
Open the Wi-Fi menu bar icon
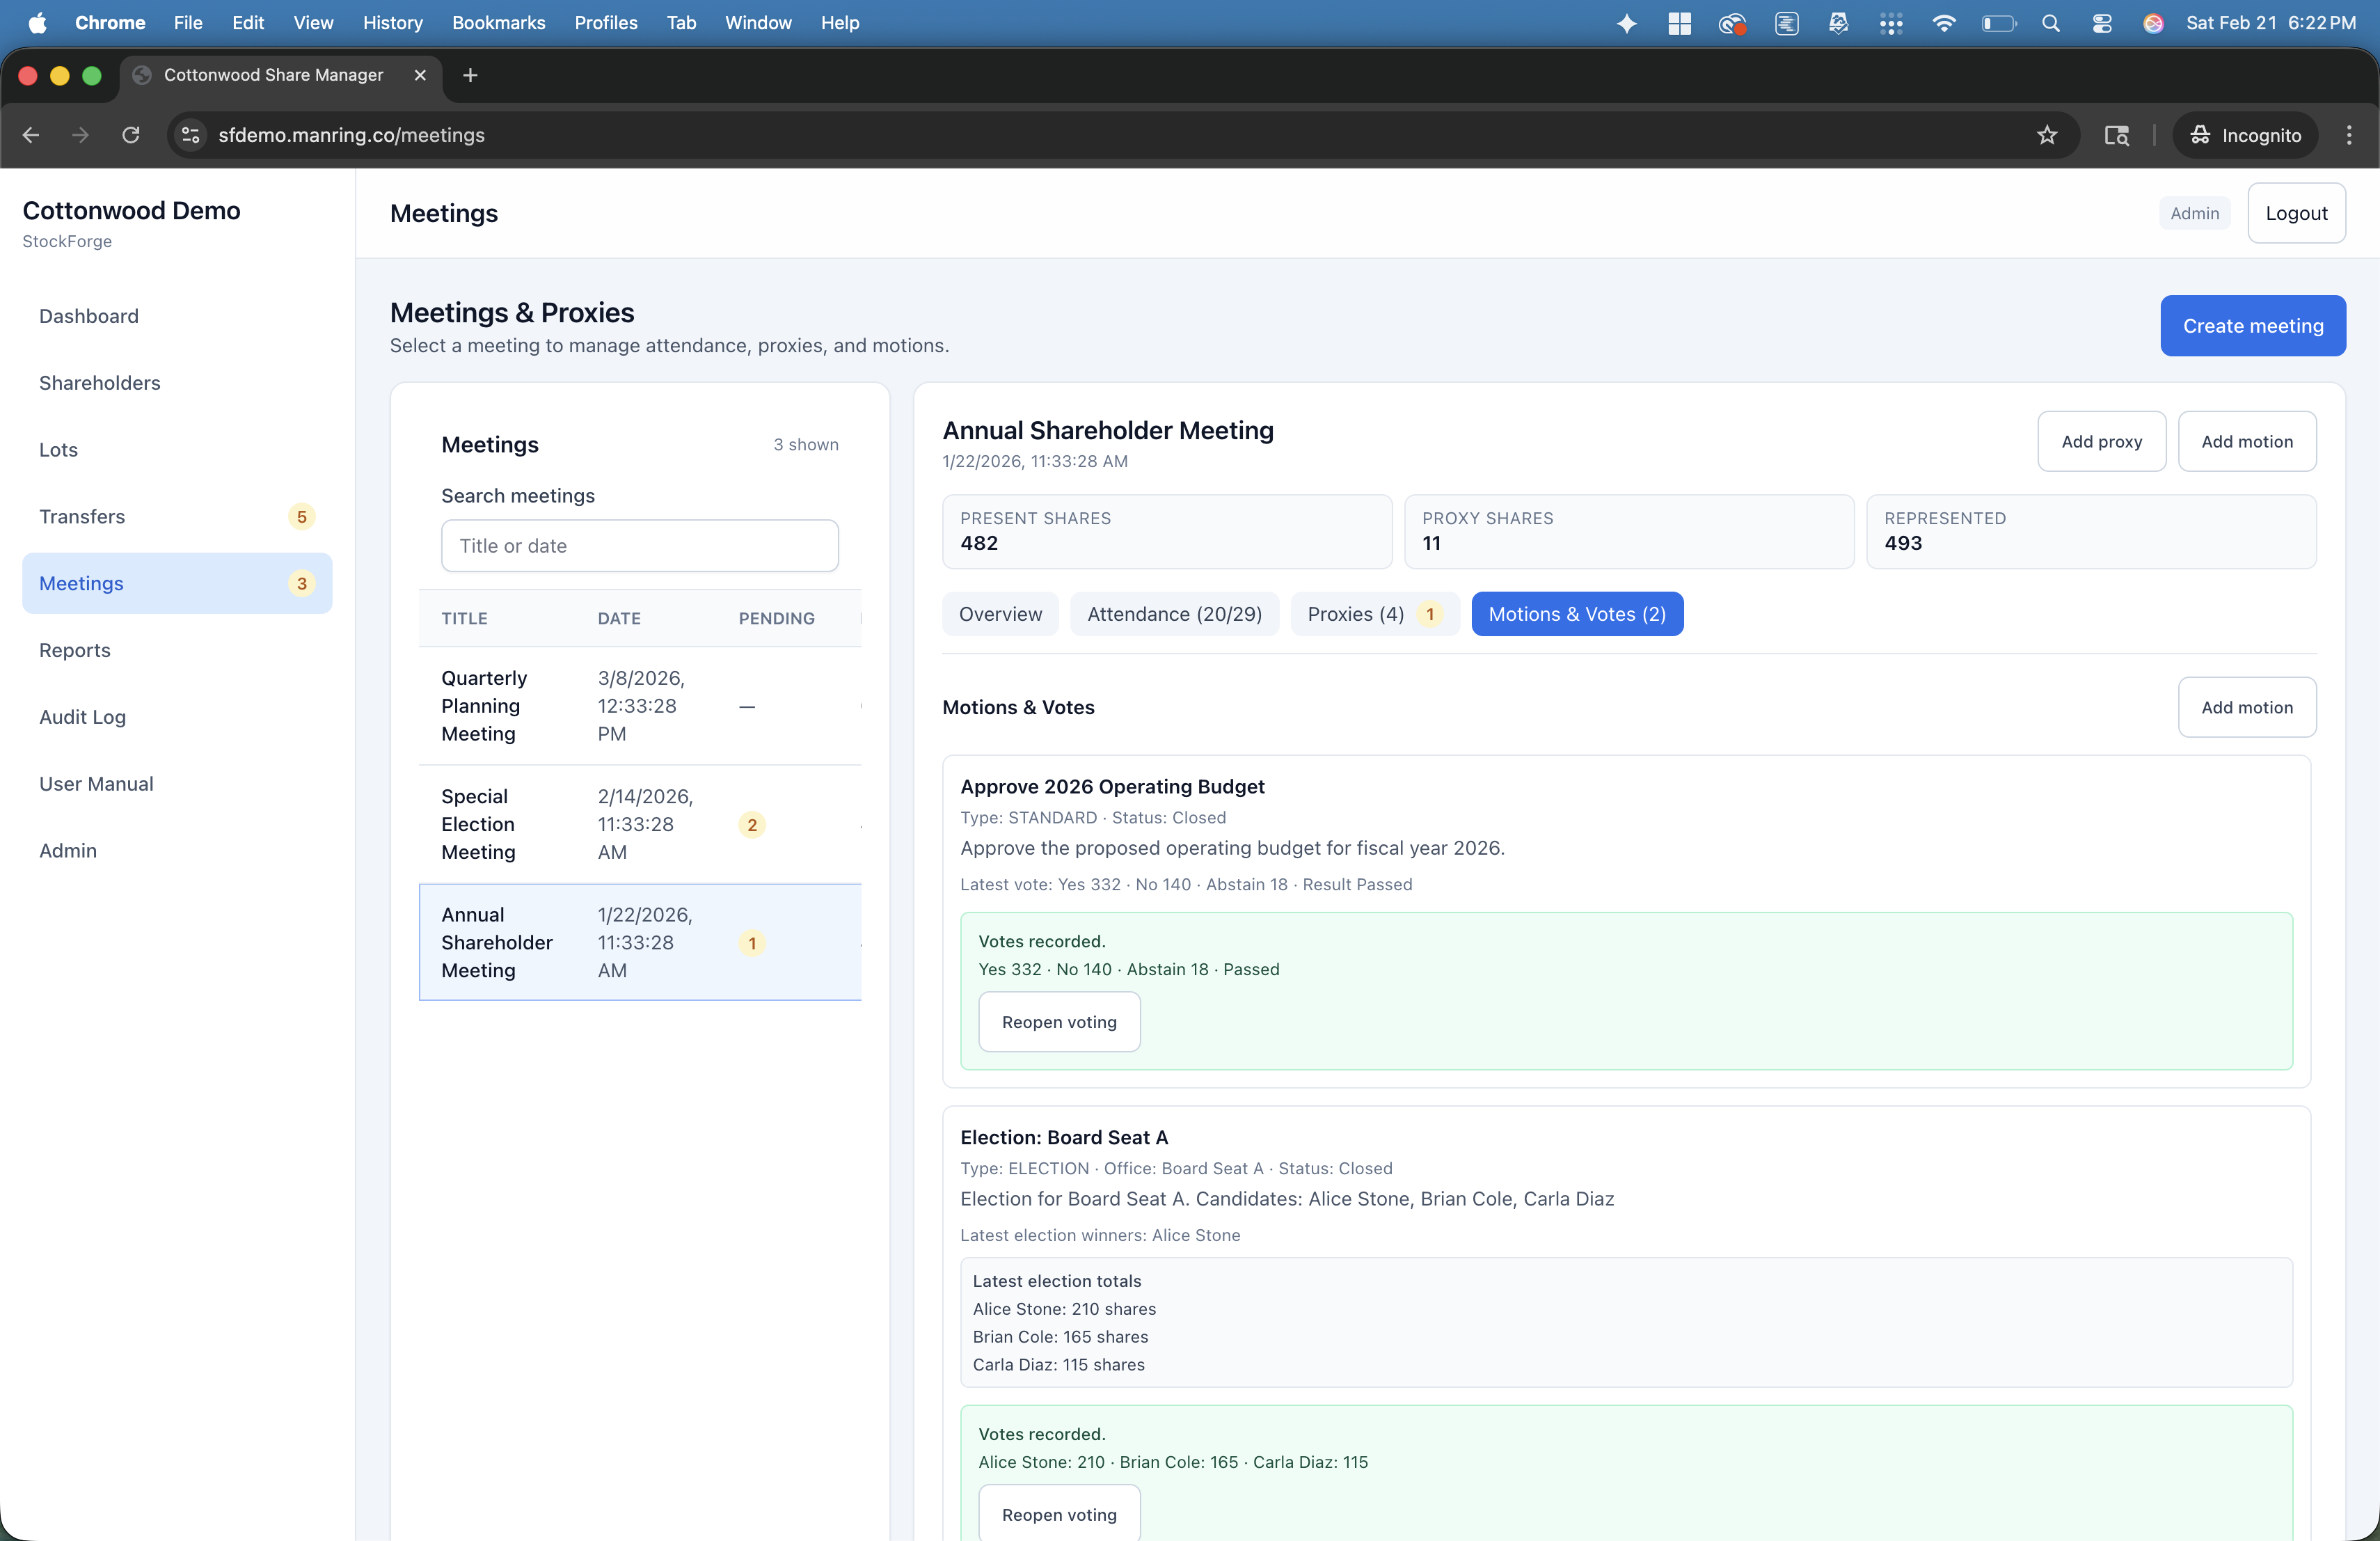(x=1943, y=22)
